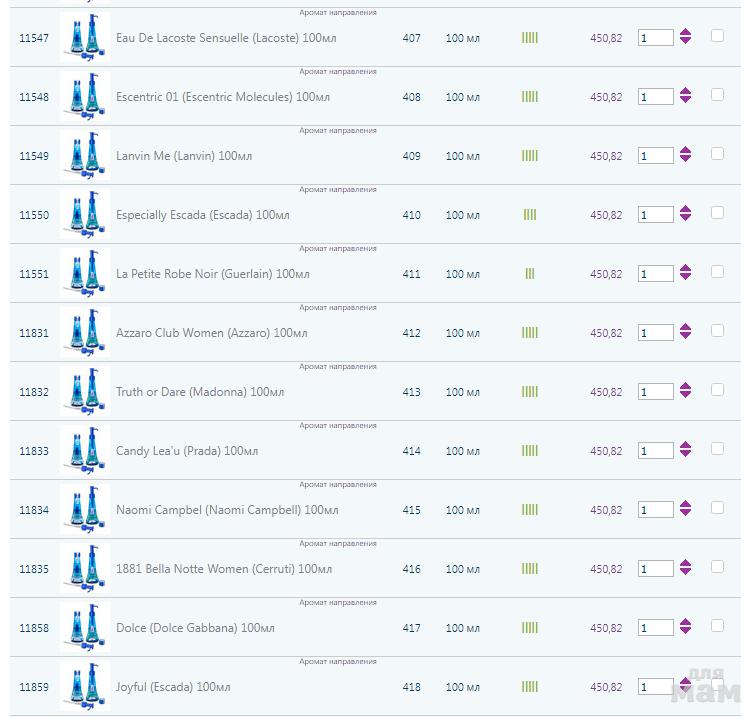Enable the Escentric 01 row checkbox
The height and width of the screenshot is (717, 756).
(x=717, y=95)
